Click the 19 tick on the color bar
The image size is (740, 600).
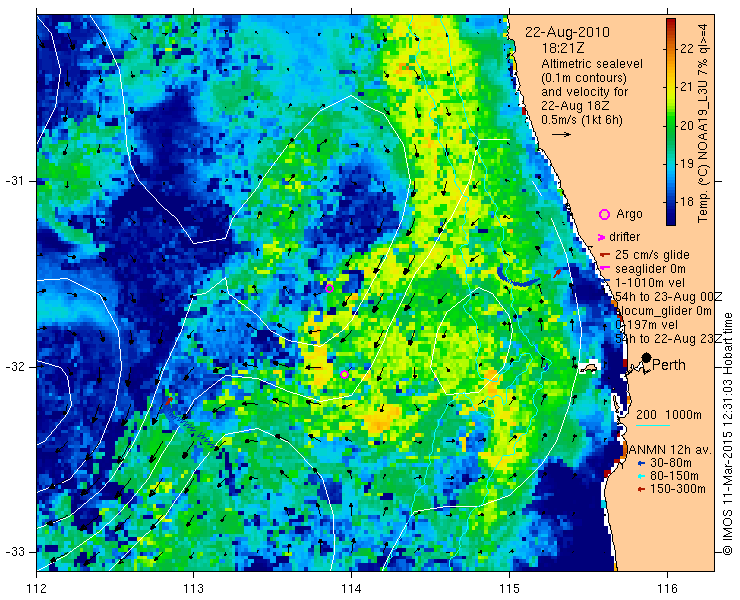coord(687,164)
